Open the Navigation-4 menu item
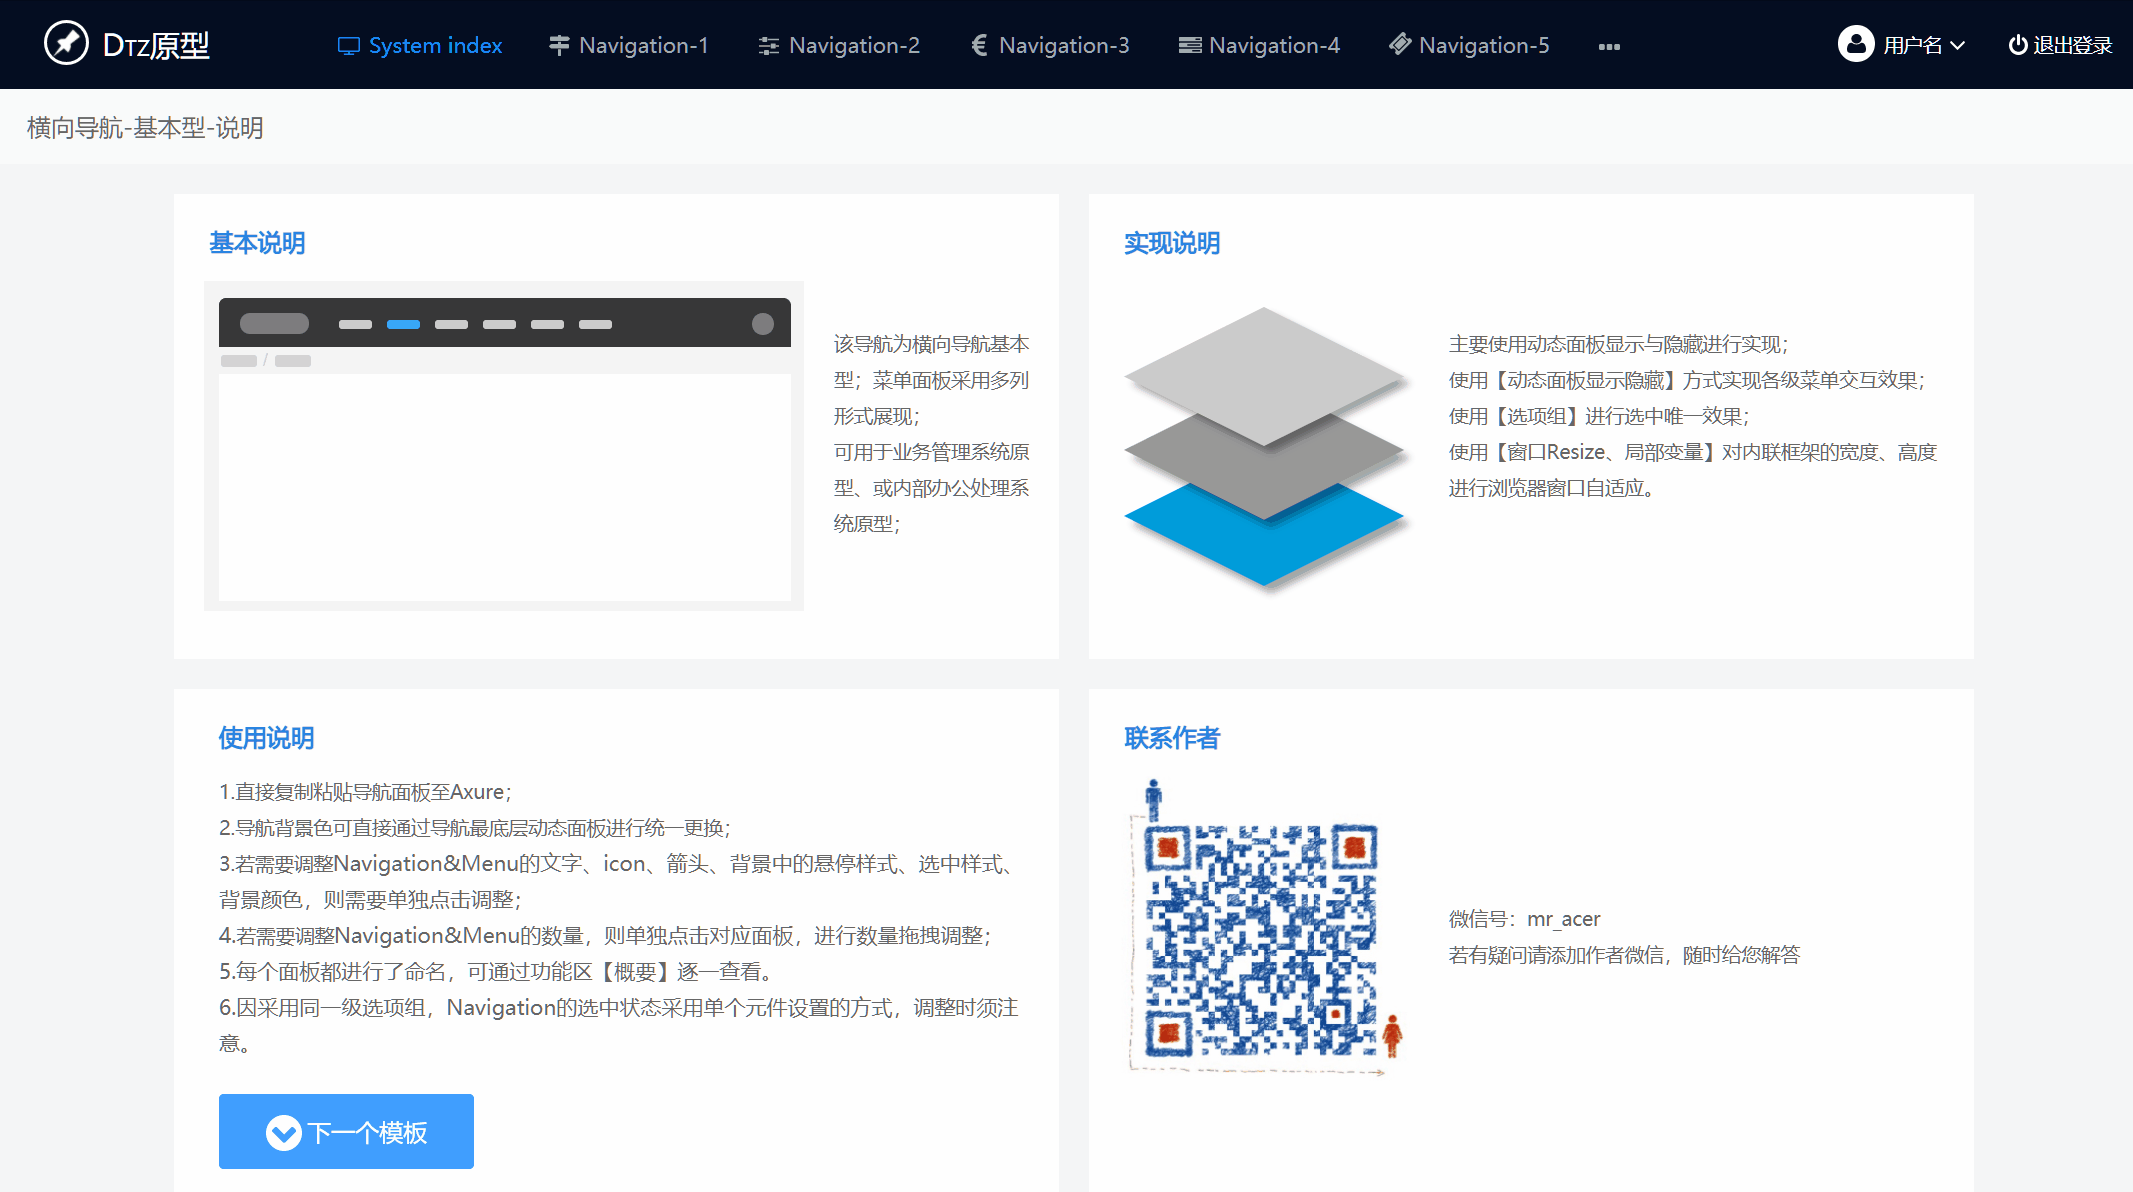2133x1192 pixels. (1259, 45)
